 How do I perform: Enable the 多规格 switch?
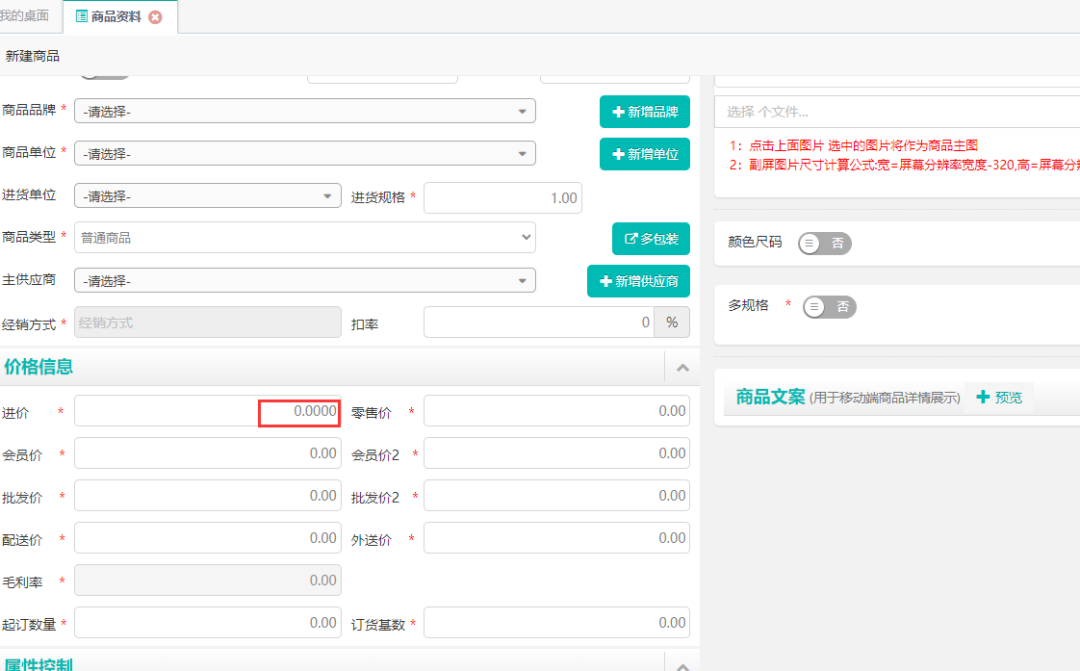click(829, 307)
